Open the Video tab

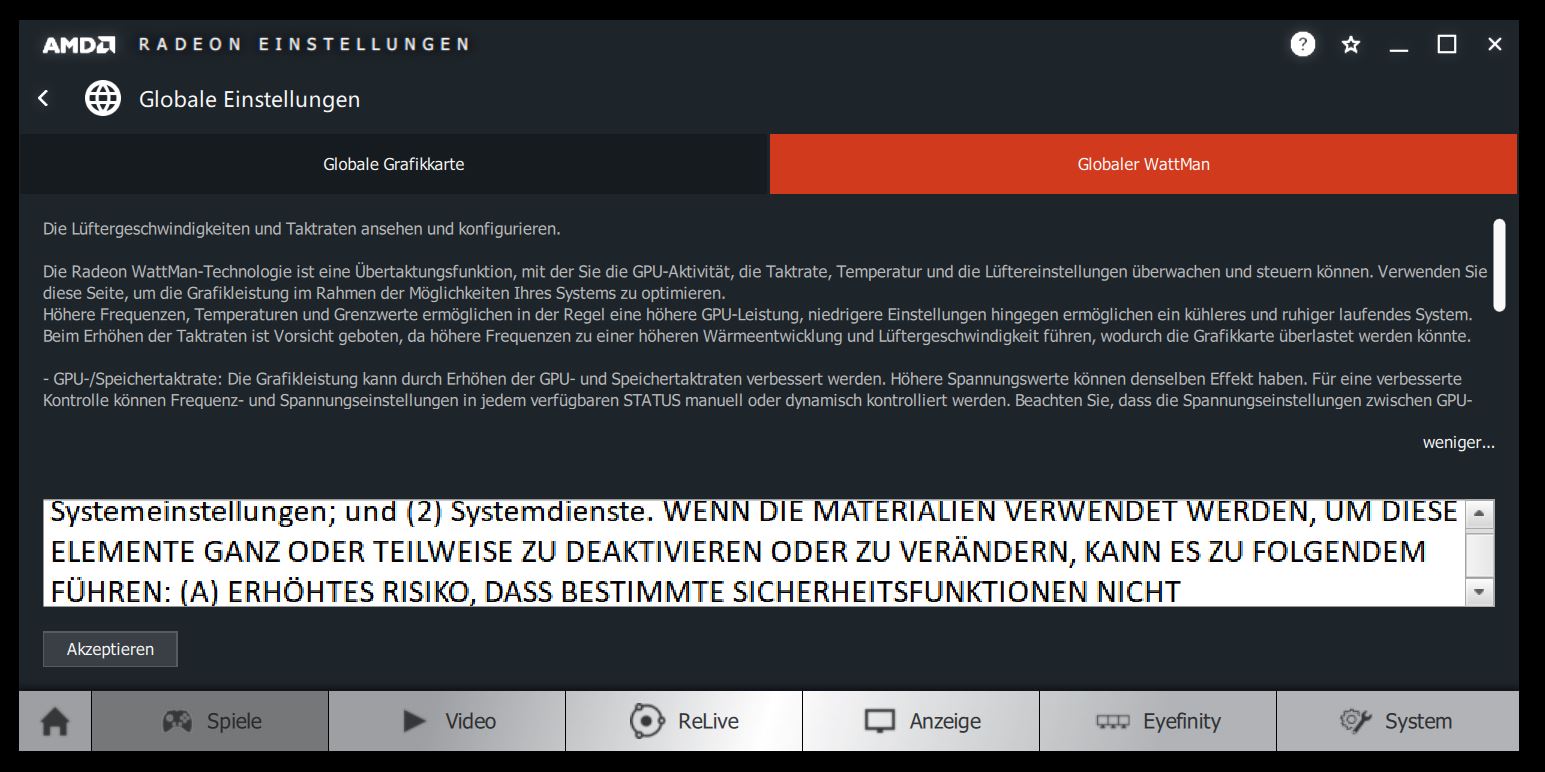(x=447, y=721)
